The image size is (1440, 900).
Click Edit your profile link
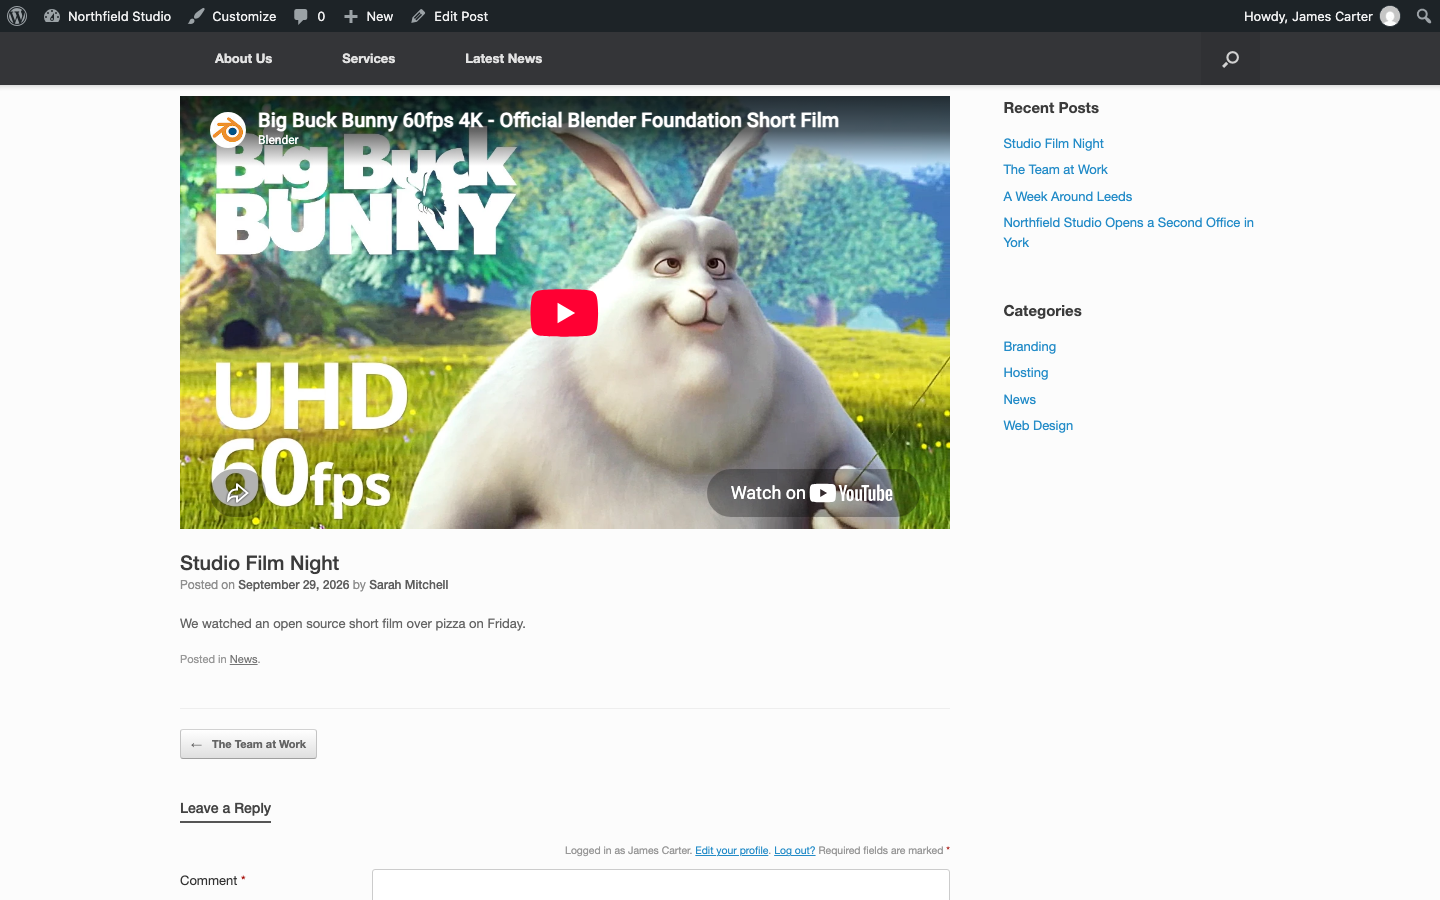tap(732, 850)
